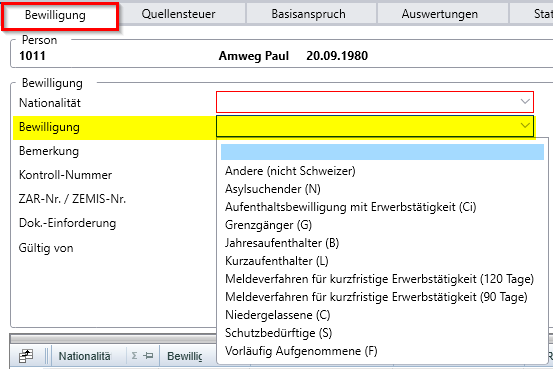Click the pin icon in Nationalität column
Image resolution: width=553 pixels, height=369 pixels.
click(x=148, y=356)
